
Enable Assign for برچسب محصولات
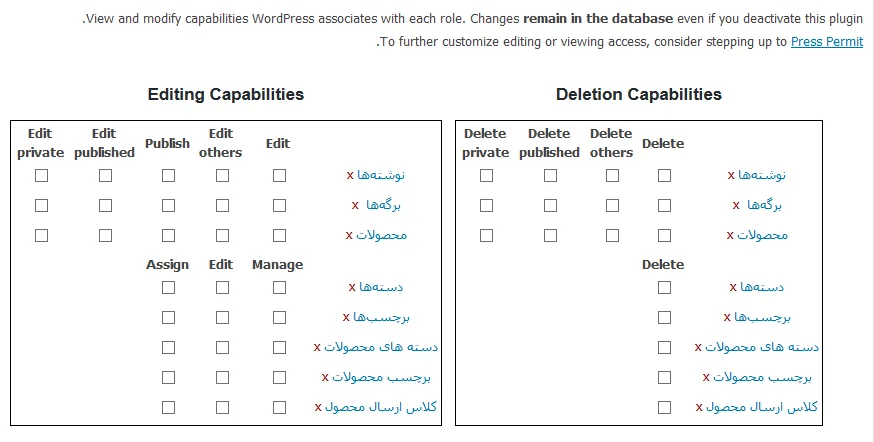tap(168, 378)
